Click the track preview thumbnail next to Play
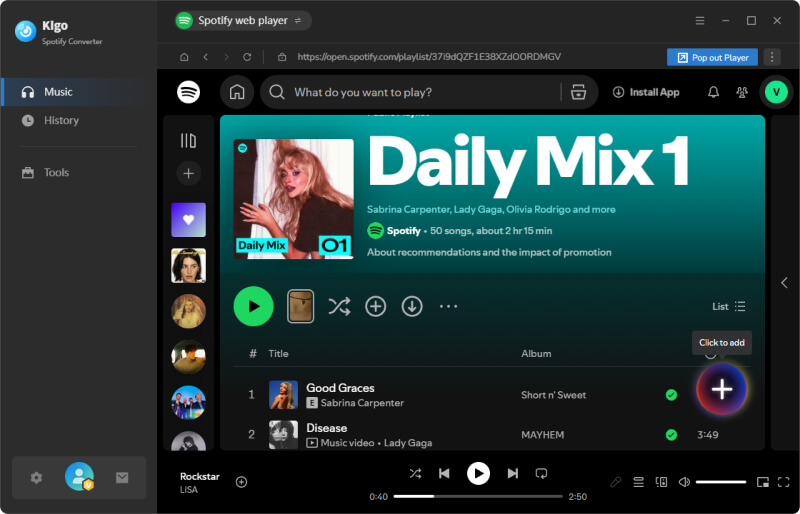Viewport: 800px width, 514px height. click(x=301, y=306)
